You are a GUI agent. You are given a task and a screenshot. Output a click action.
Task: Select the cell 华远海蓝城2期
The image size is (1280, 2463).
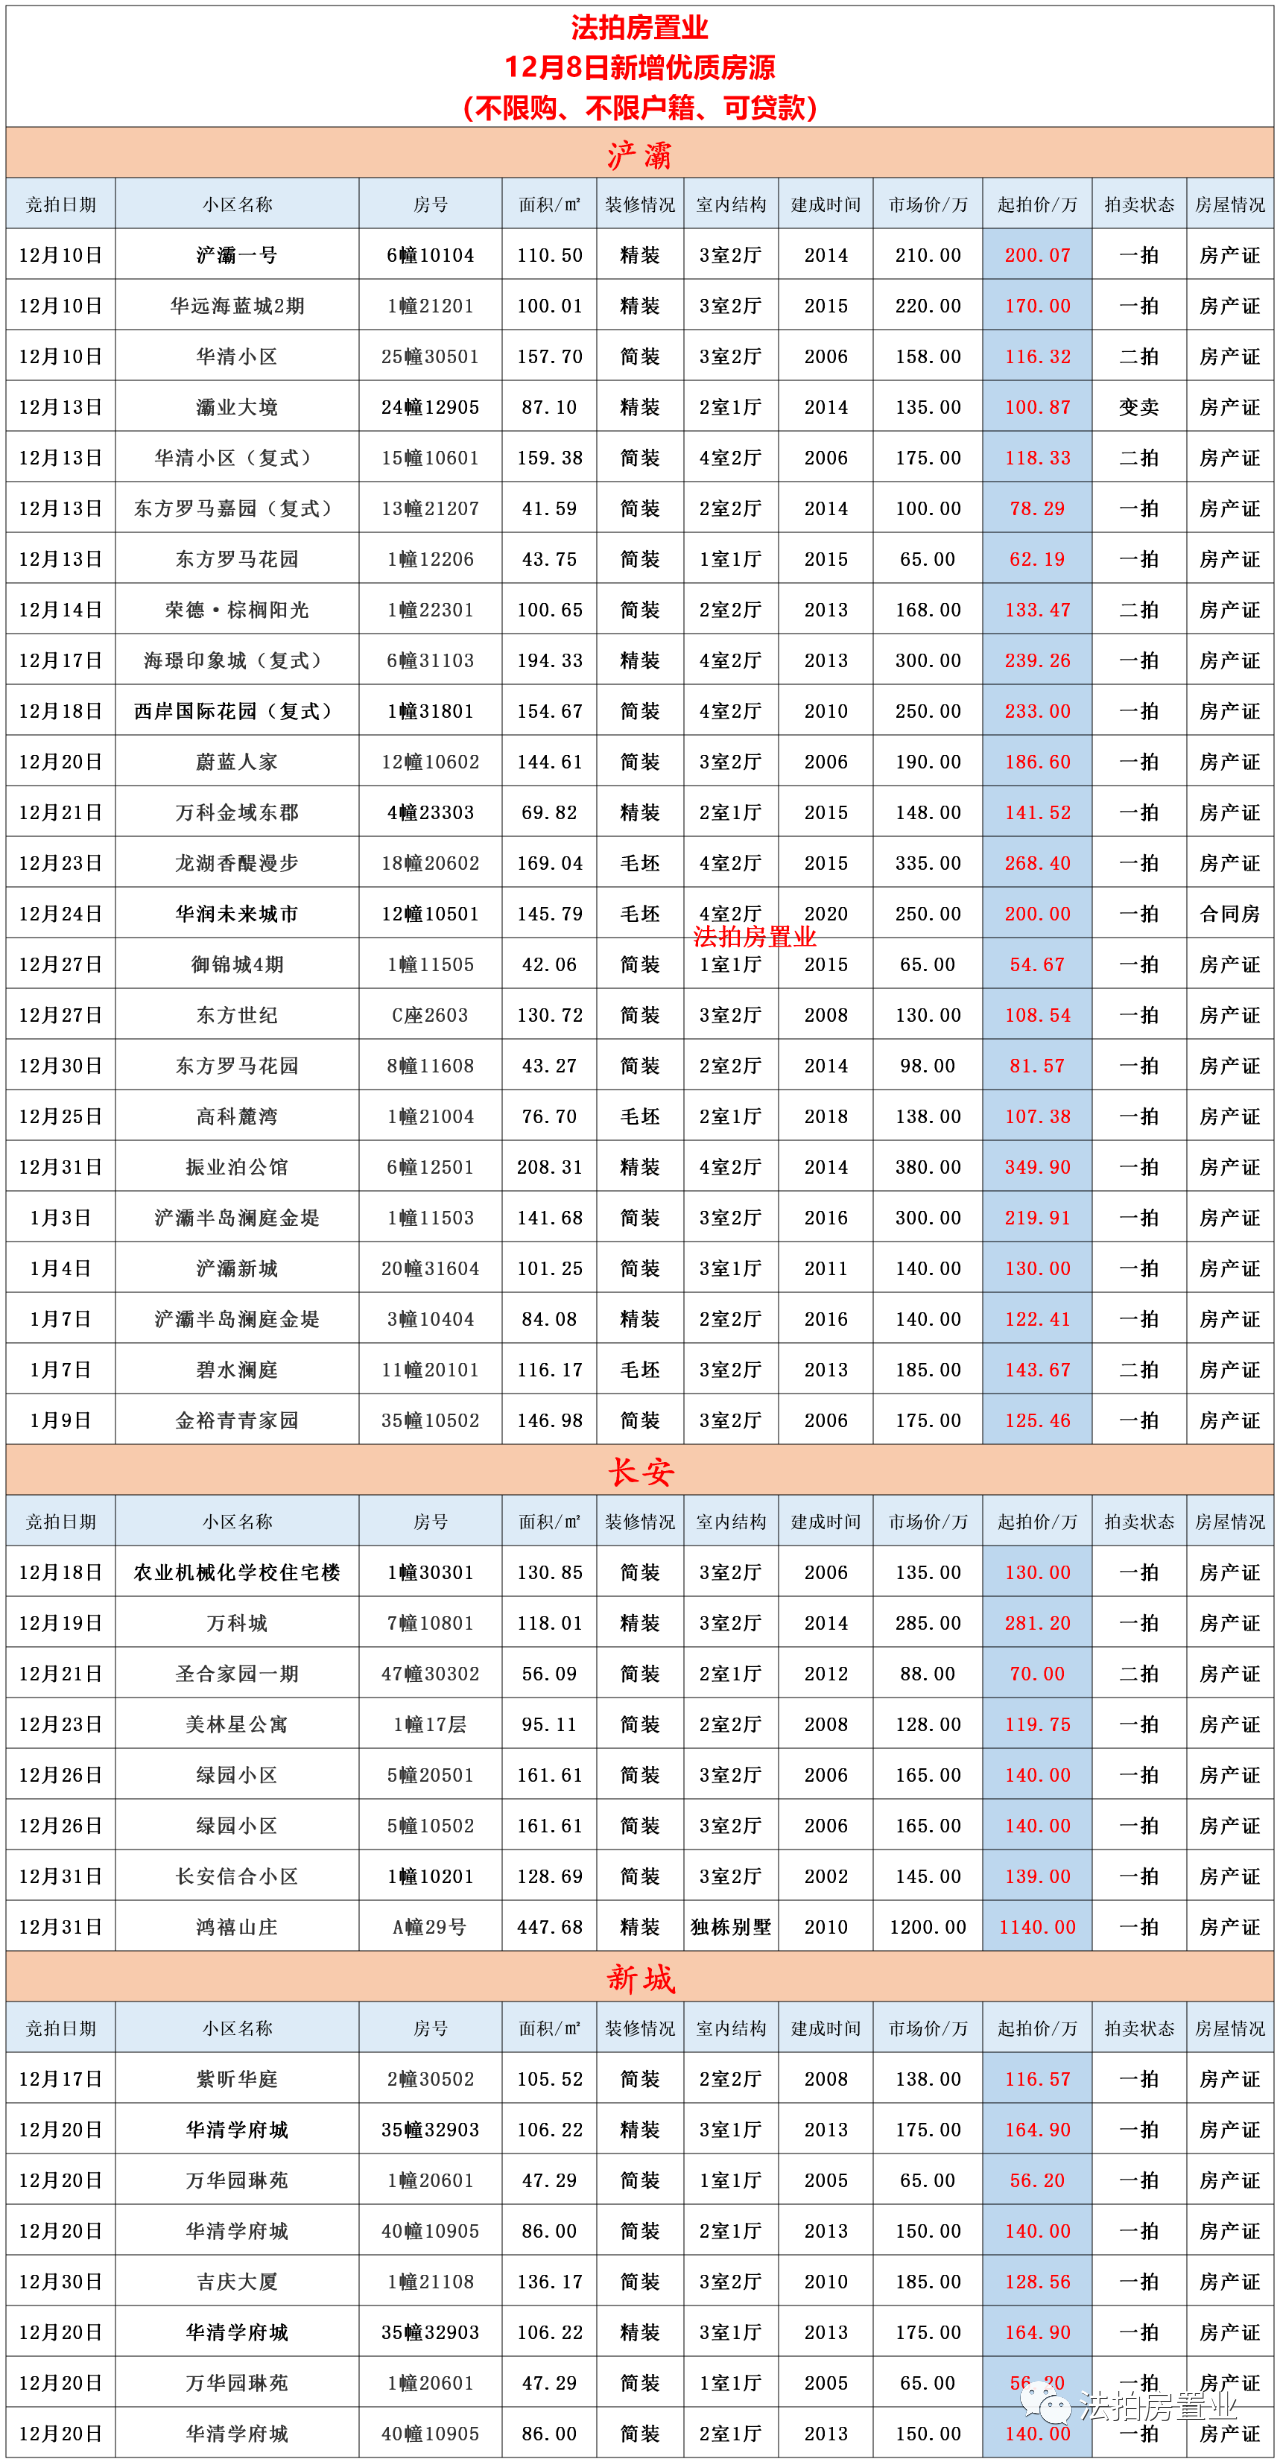(x=237, y=306)
